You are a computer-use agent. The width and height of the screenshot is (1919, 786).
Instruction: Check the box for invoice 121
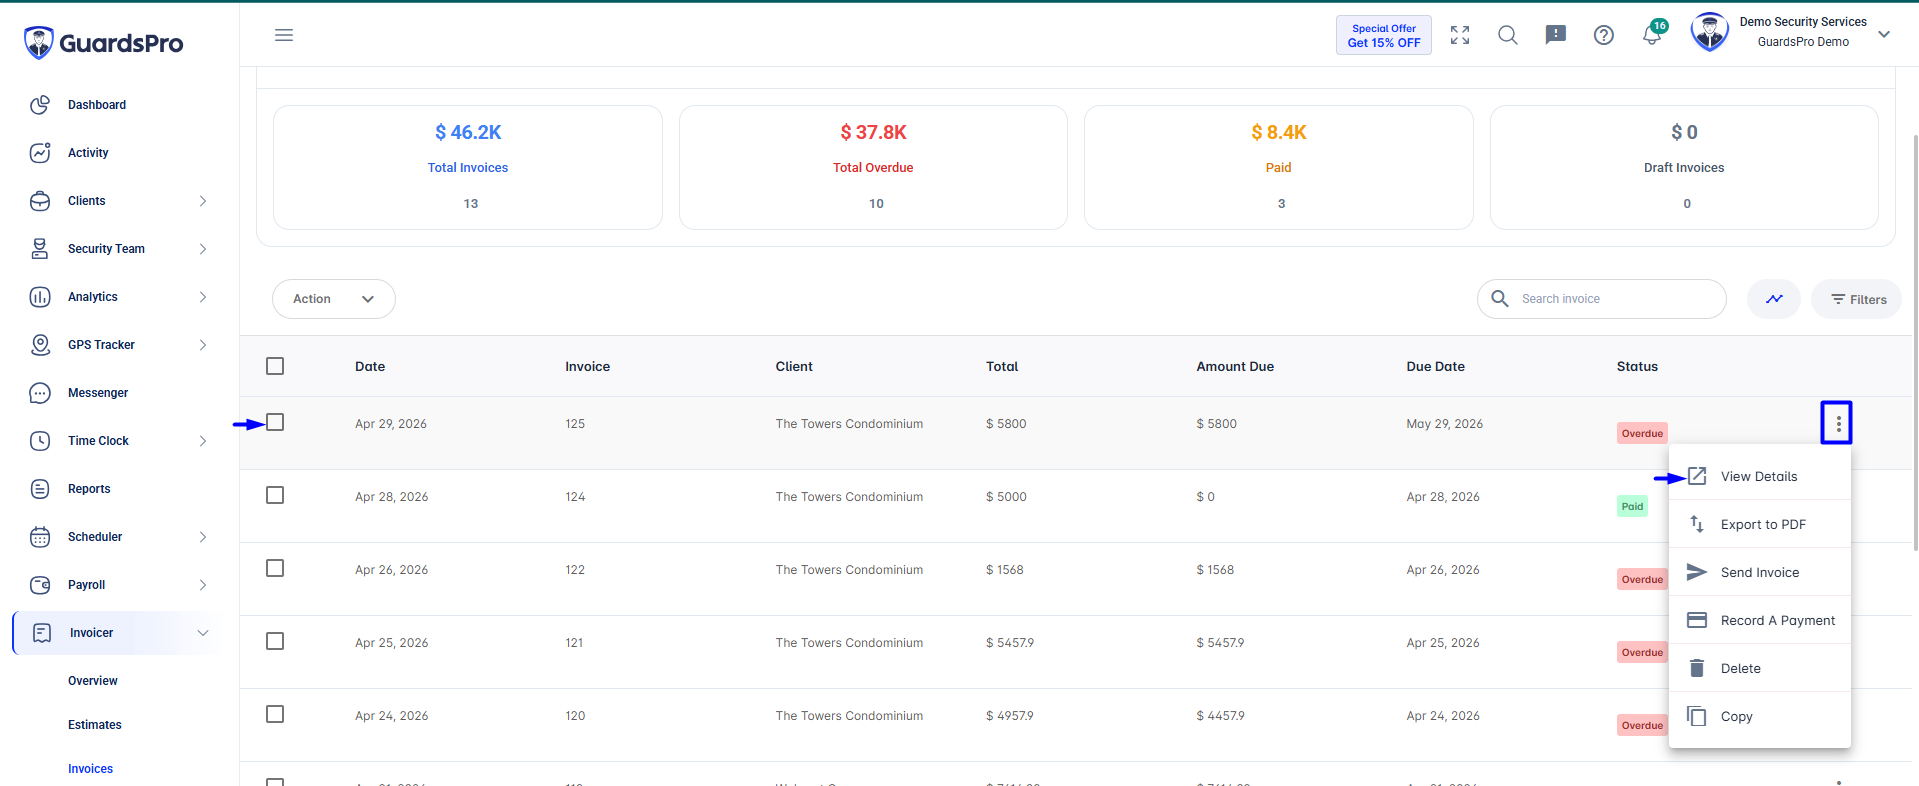pyautogui.click(x=275, y=641)
